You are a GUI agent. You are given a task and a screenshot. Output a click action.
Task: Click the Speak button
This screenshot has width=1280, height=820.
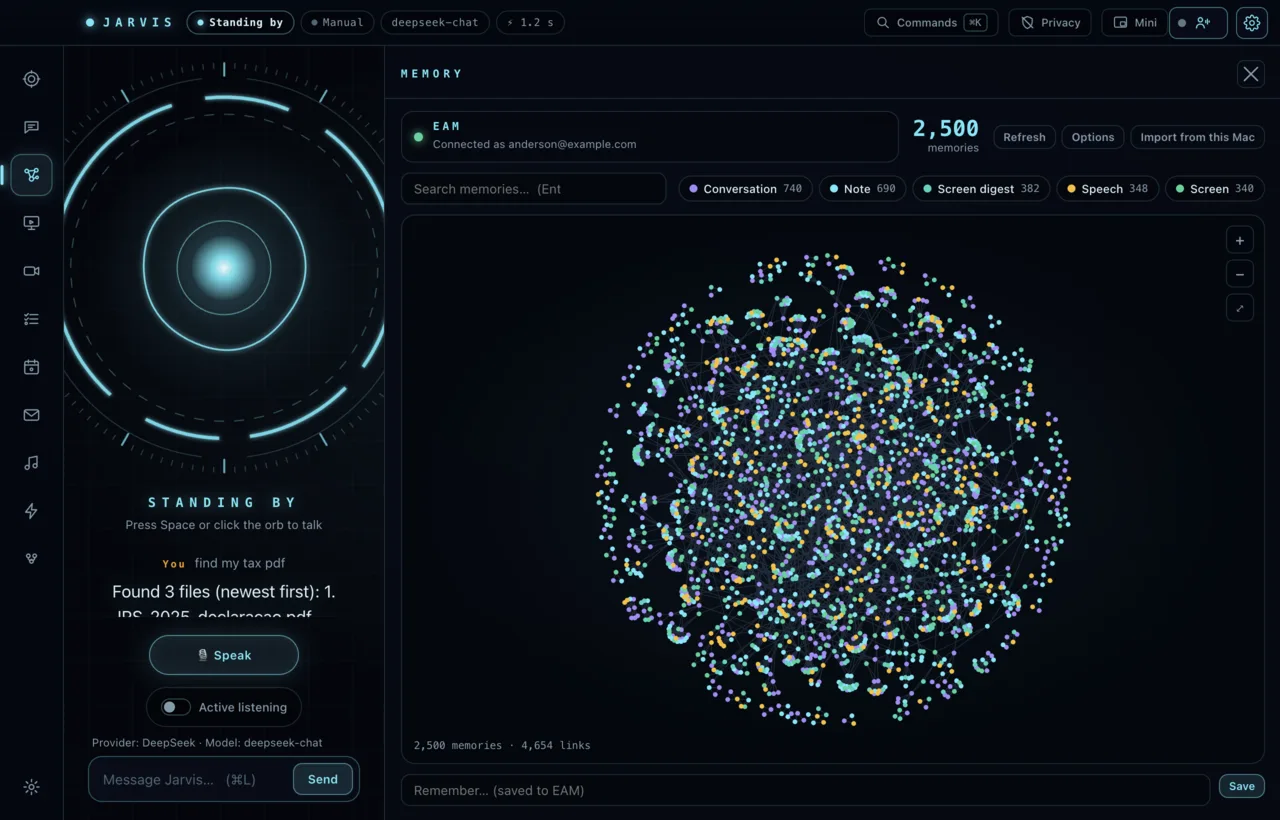[224, 655]
